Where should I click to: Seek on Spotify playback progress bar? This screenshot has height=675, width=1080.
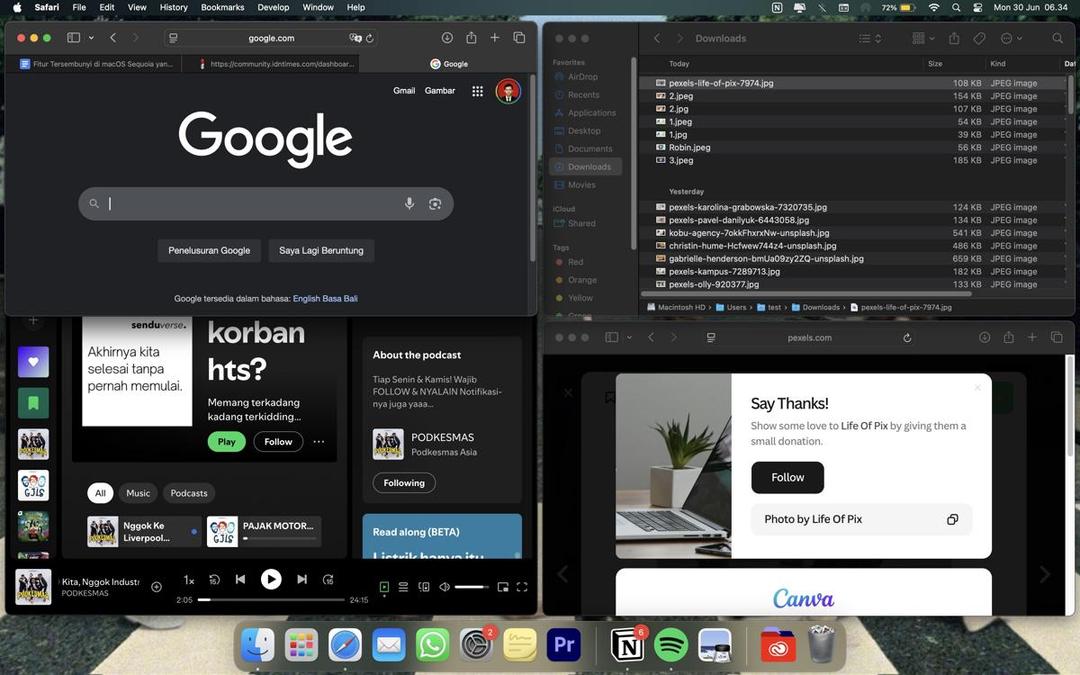(271, 600)
